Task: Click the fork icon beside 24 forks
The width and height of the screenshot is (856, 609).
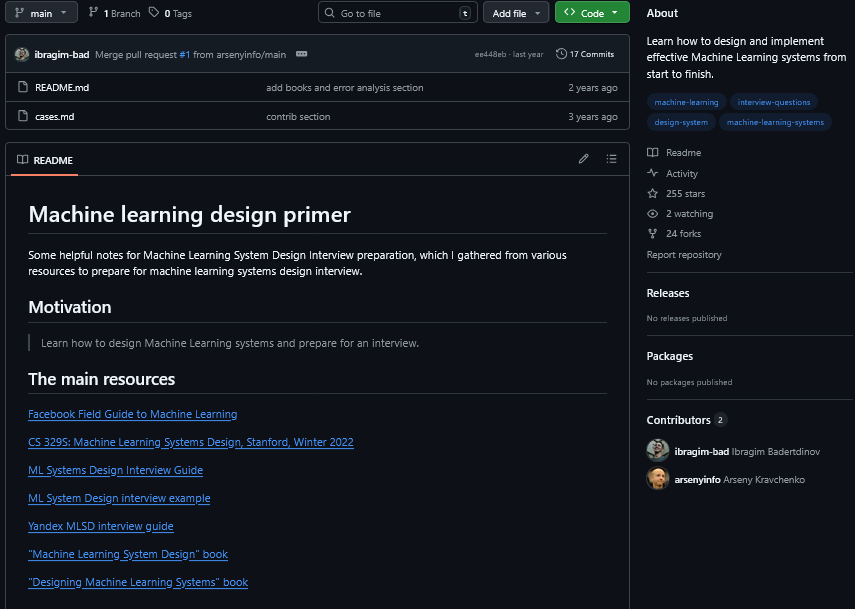Action: click(x=652, y=234)
